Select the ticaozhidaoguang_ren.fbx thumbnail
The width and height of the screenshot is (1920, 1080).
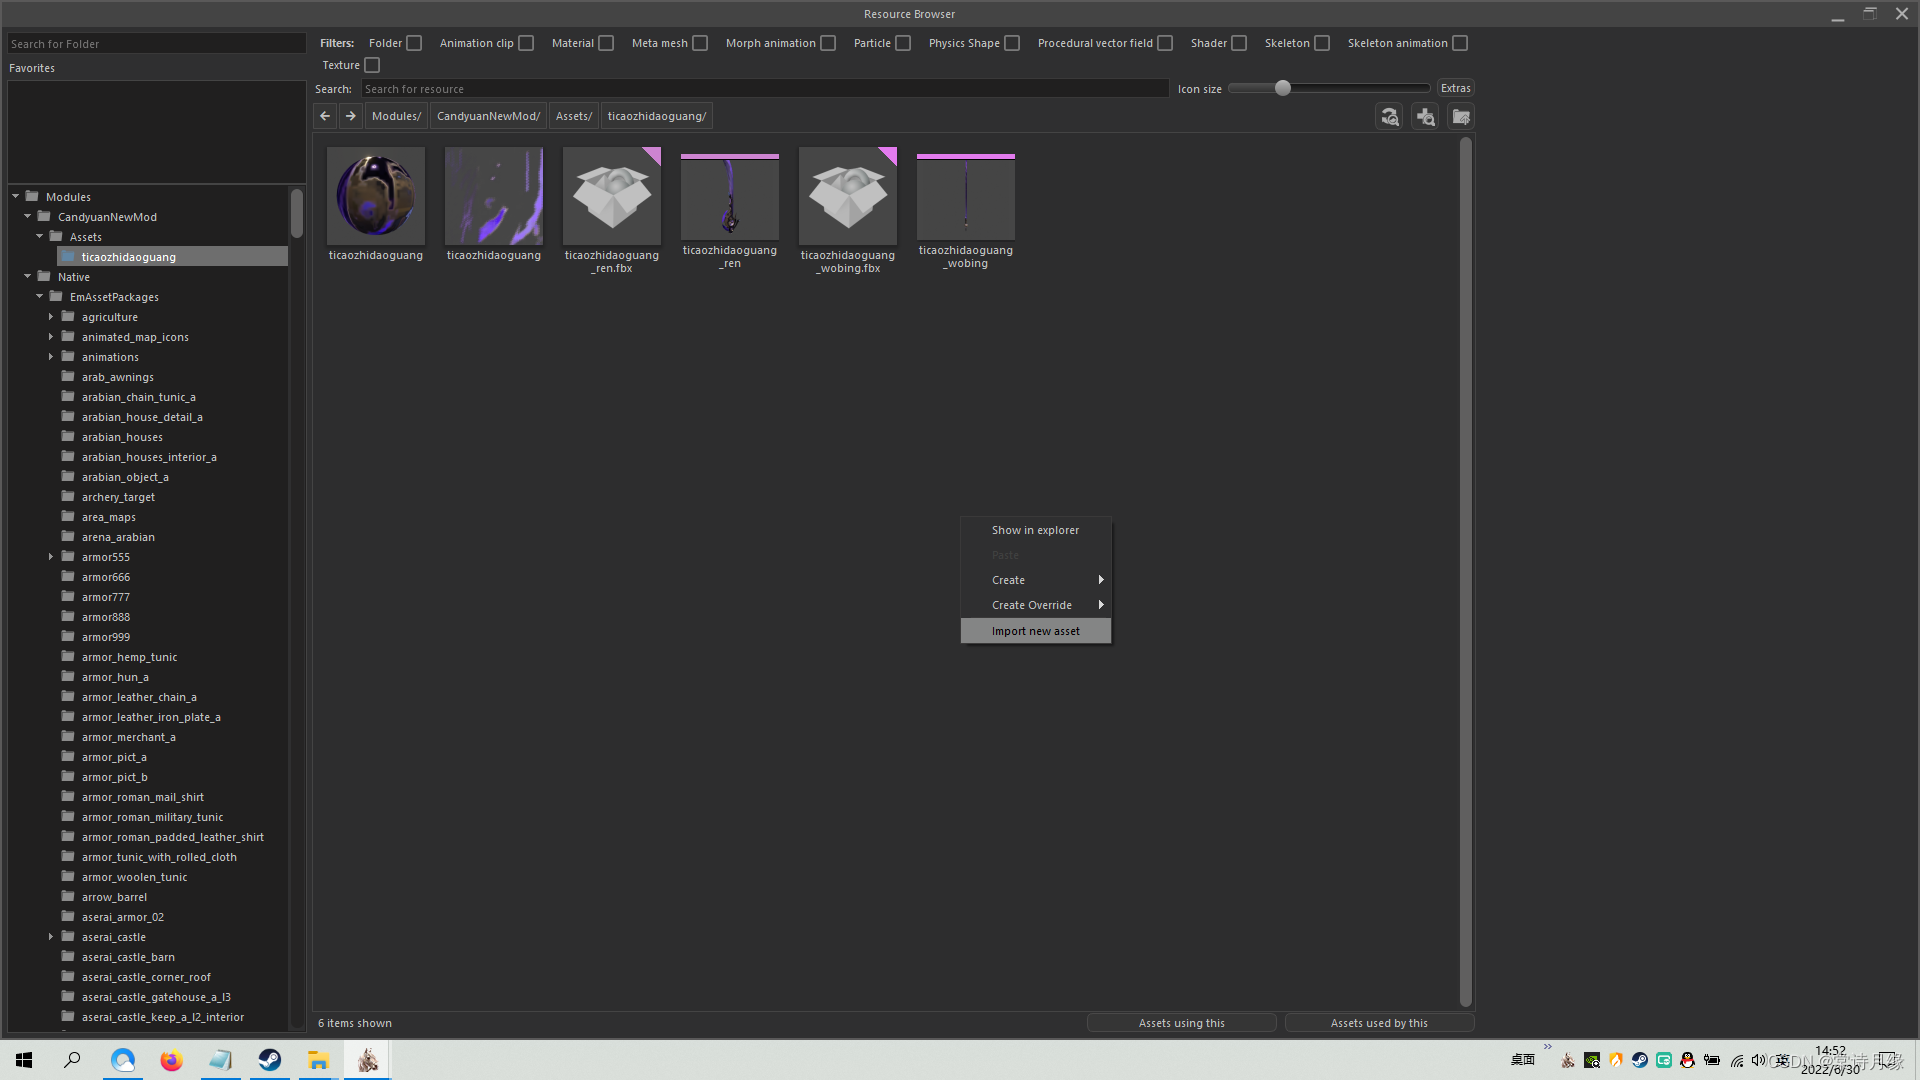(611, 197)
